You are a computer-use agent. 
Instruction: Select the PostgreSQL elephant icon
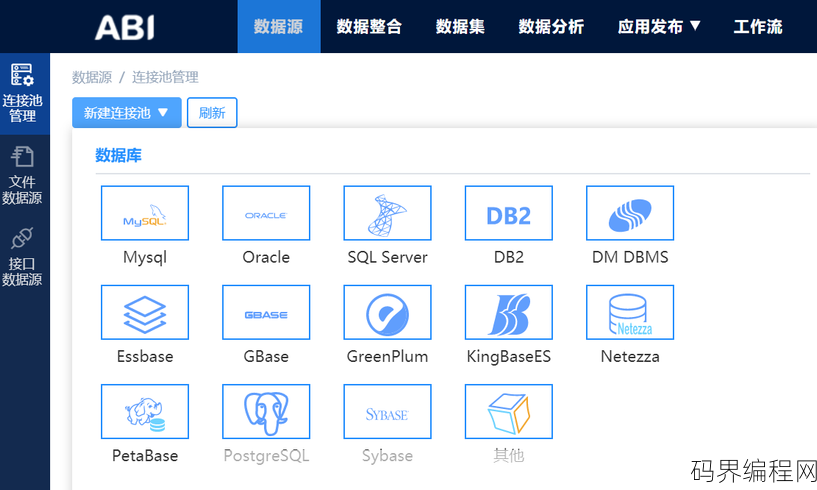pyautogui.click(x=266, y=411)
